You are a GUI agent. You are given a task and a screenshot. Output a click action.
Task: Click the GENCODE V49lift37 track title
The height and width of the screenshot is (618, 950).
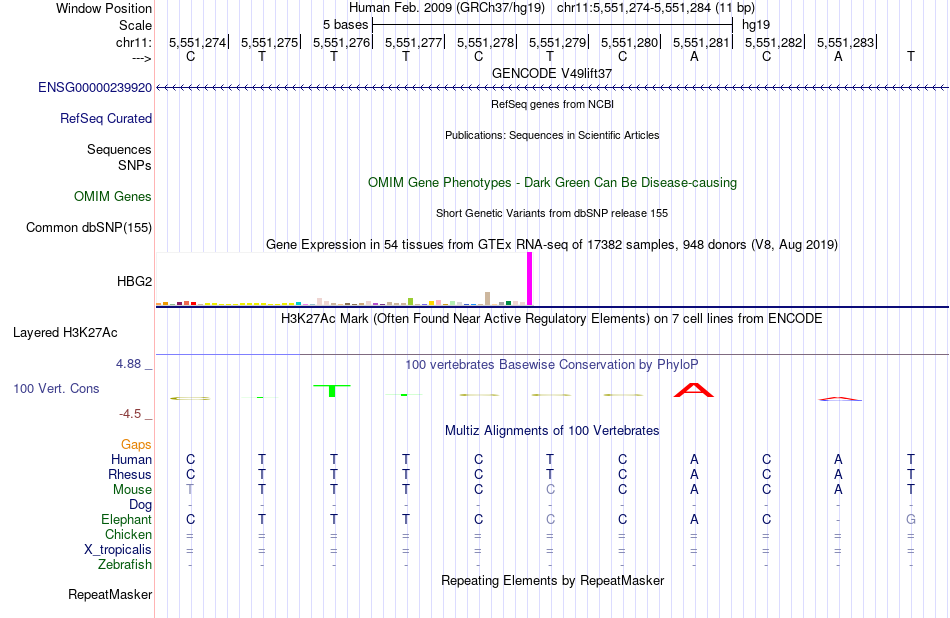(552, 73)
